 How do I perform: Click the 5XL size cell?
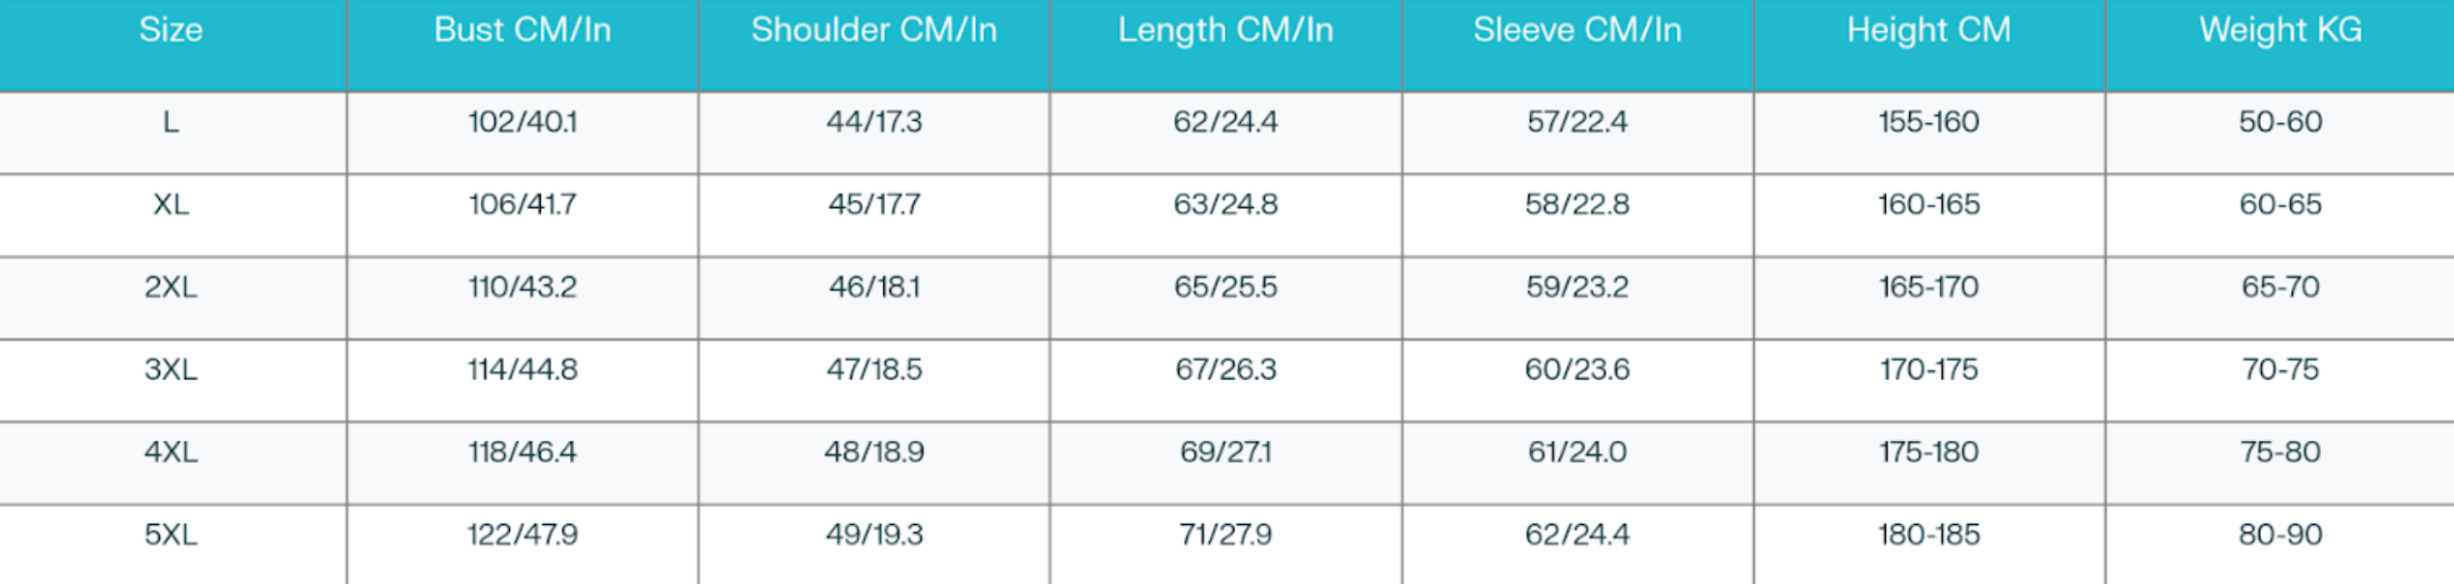coord(171,535)
